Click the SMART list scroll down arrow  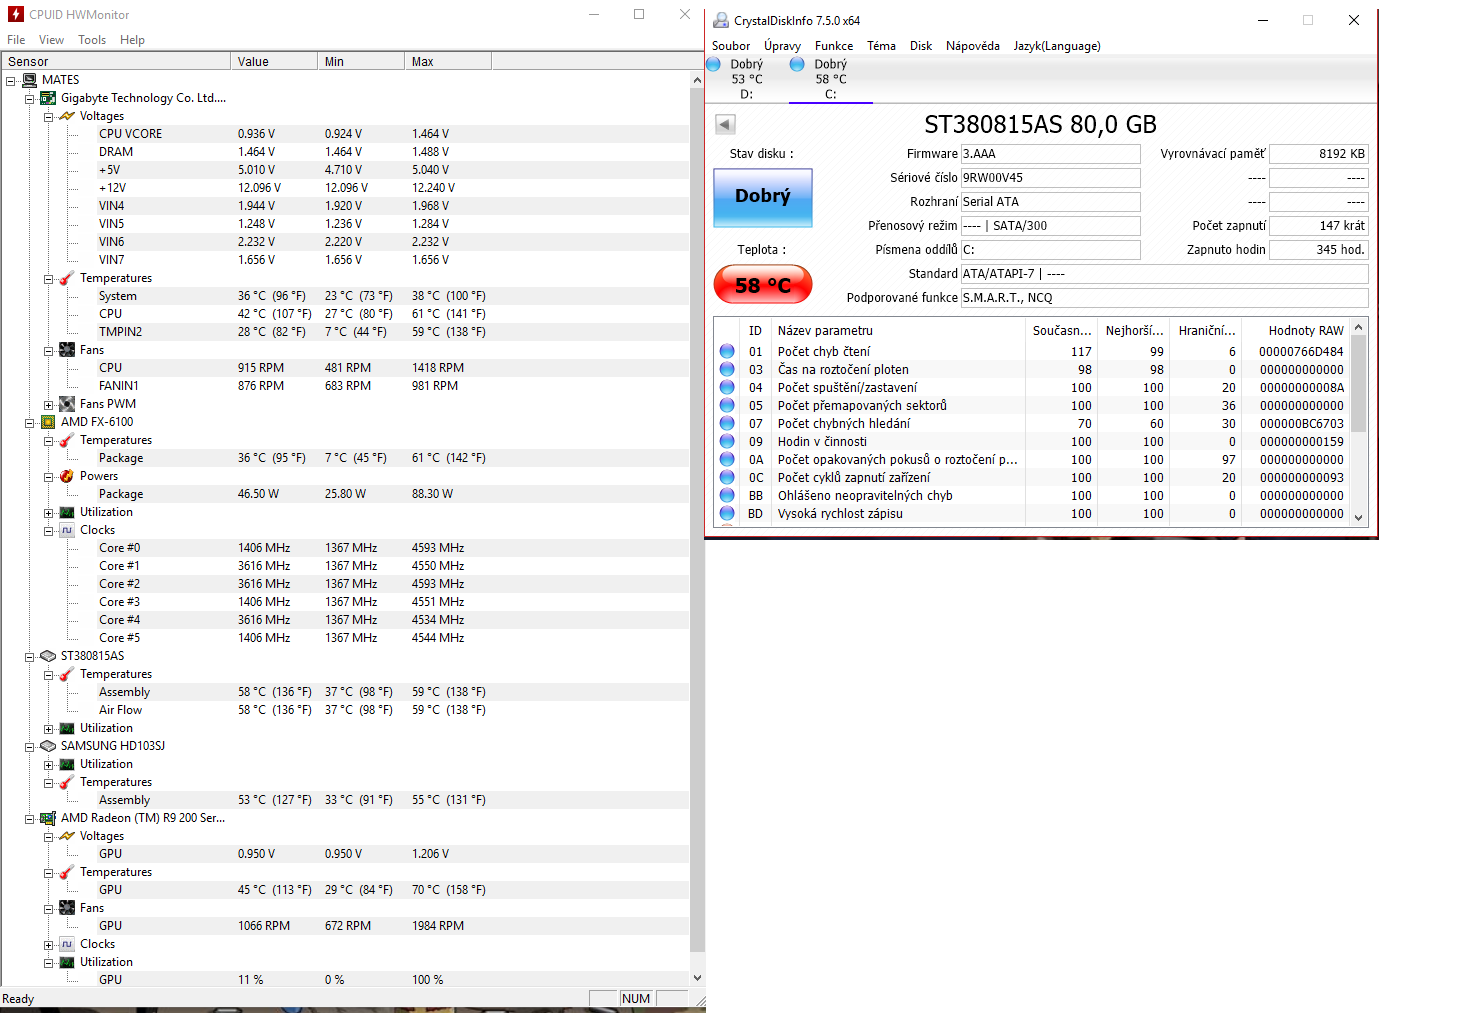[1358, 517]
